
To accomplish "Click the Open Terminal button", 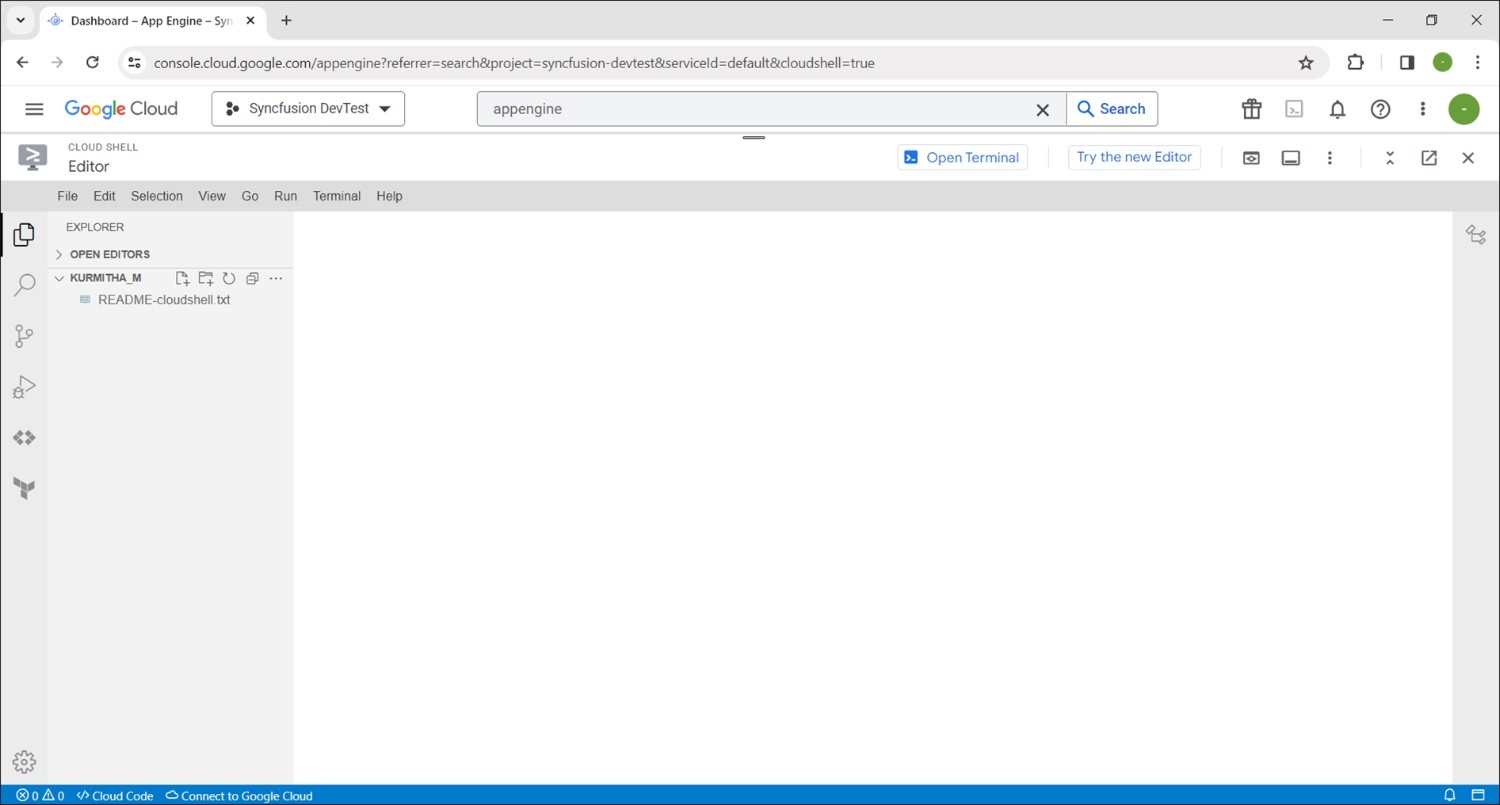I will coord(962,157).
